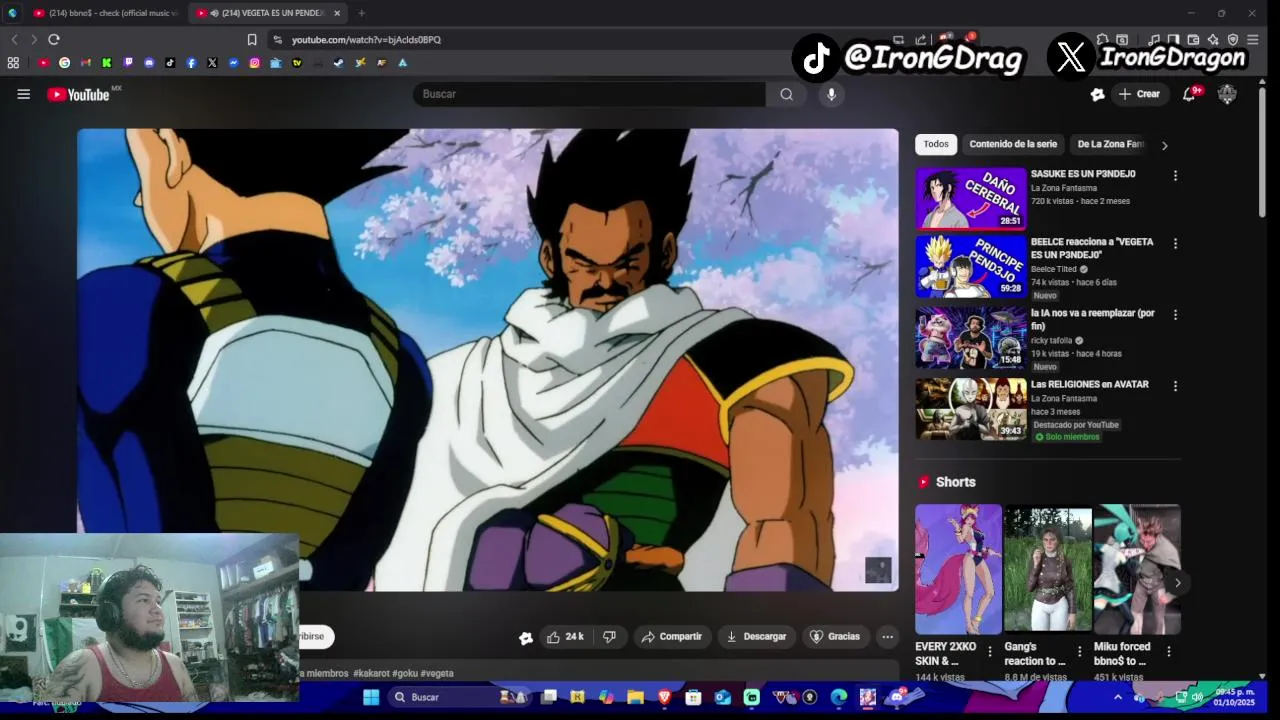This screenshot has width=1280, height=720.
Task: Start voice search with the microphone
Action: coord(831,94)
